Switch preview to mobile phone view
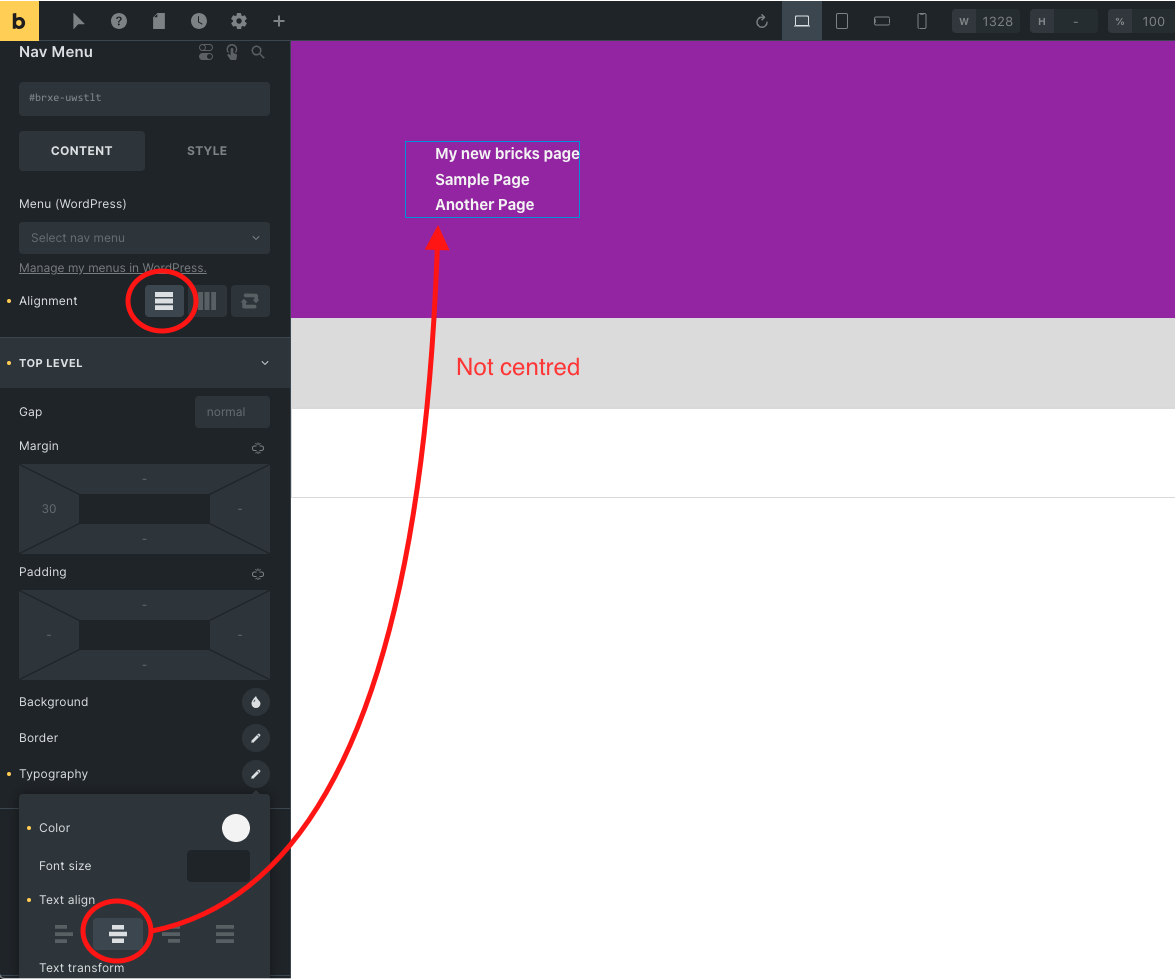 click(921, 20)
